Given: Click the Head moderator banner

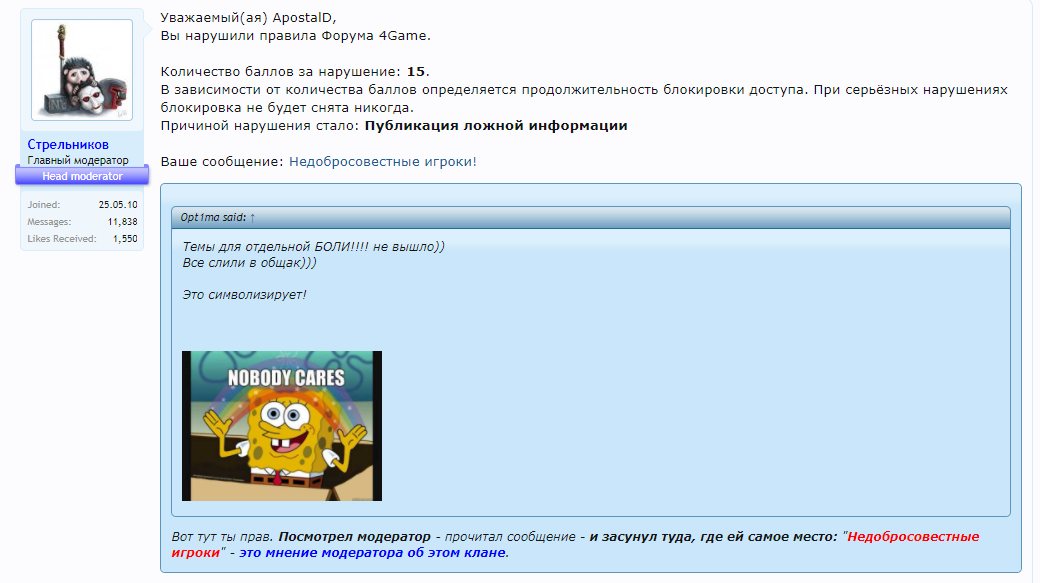Looking at the screenshot, I should (x=82, y=176).
